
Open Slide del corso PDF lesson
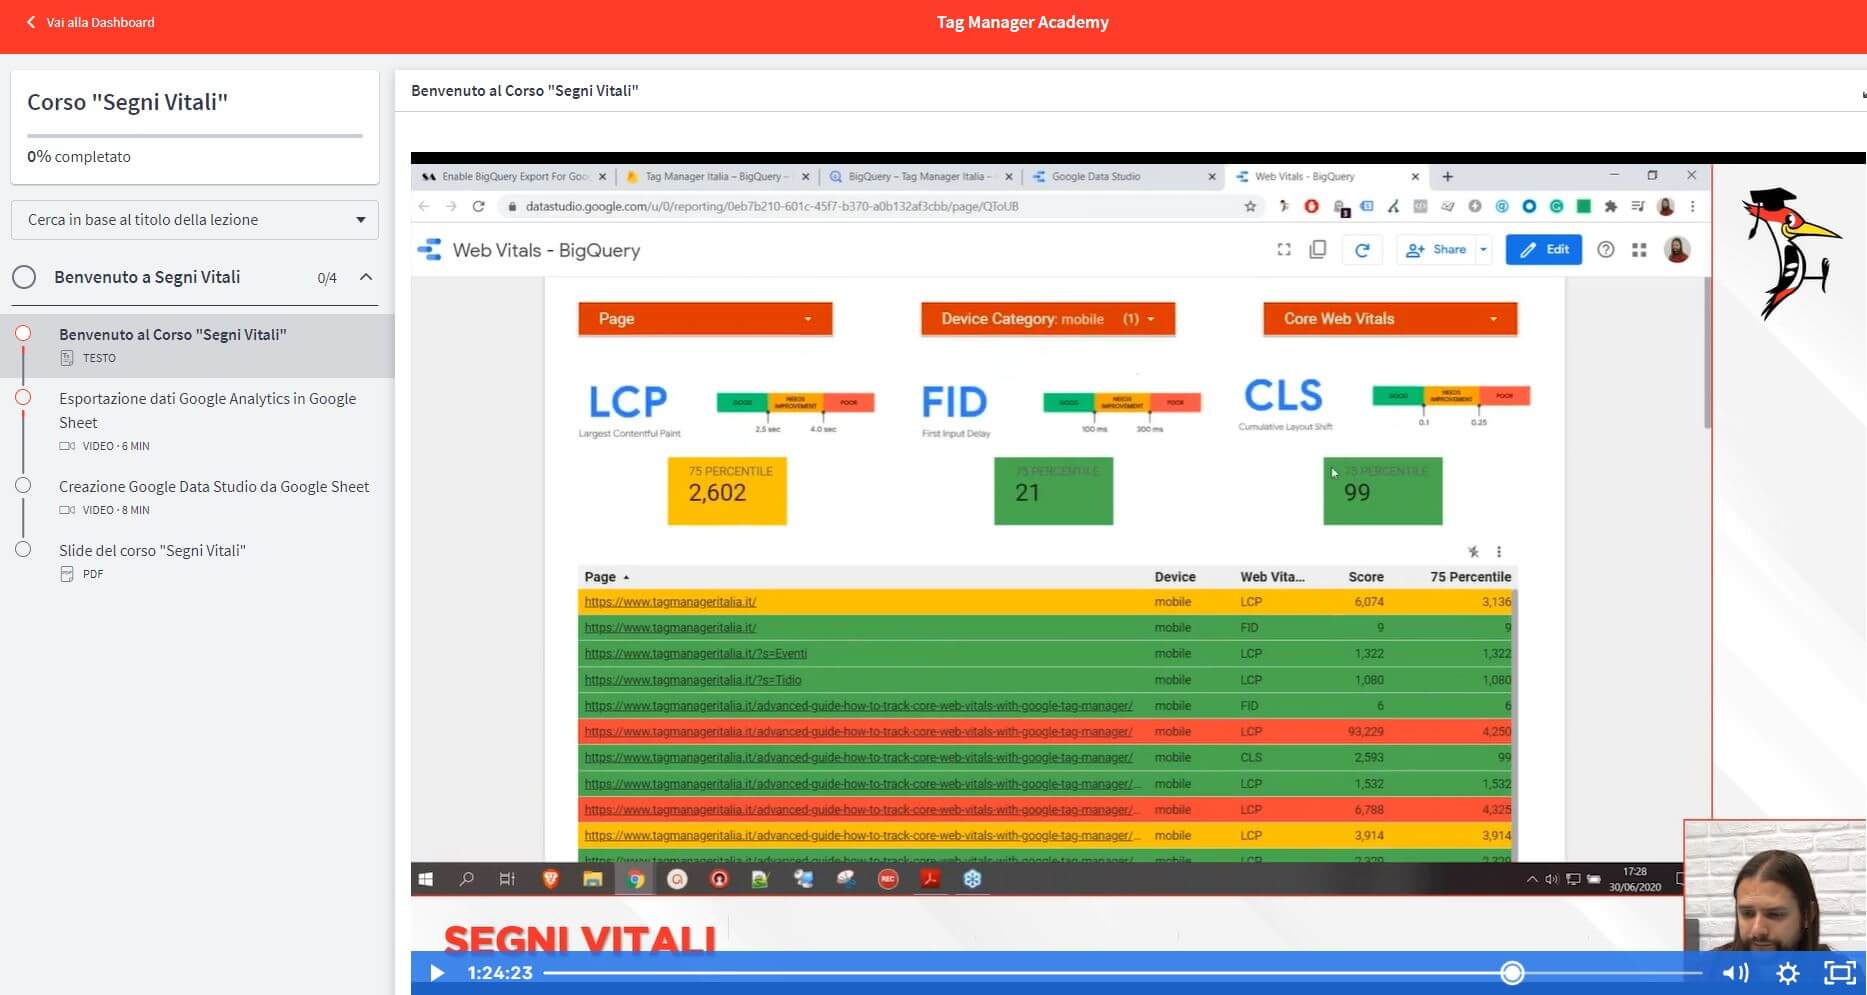click(x=152, y=550)
